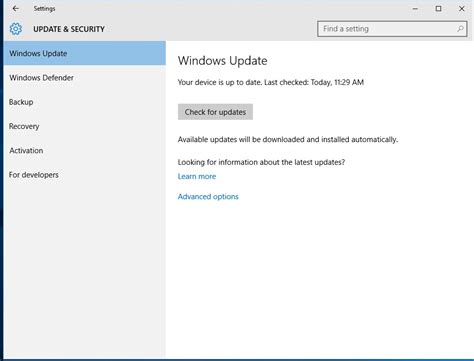Select Windows Update in sidebar
The width and height of the screenshot is (474, 361).
[85, 53]
